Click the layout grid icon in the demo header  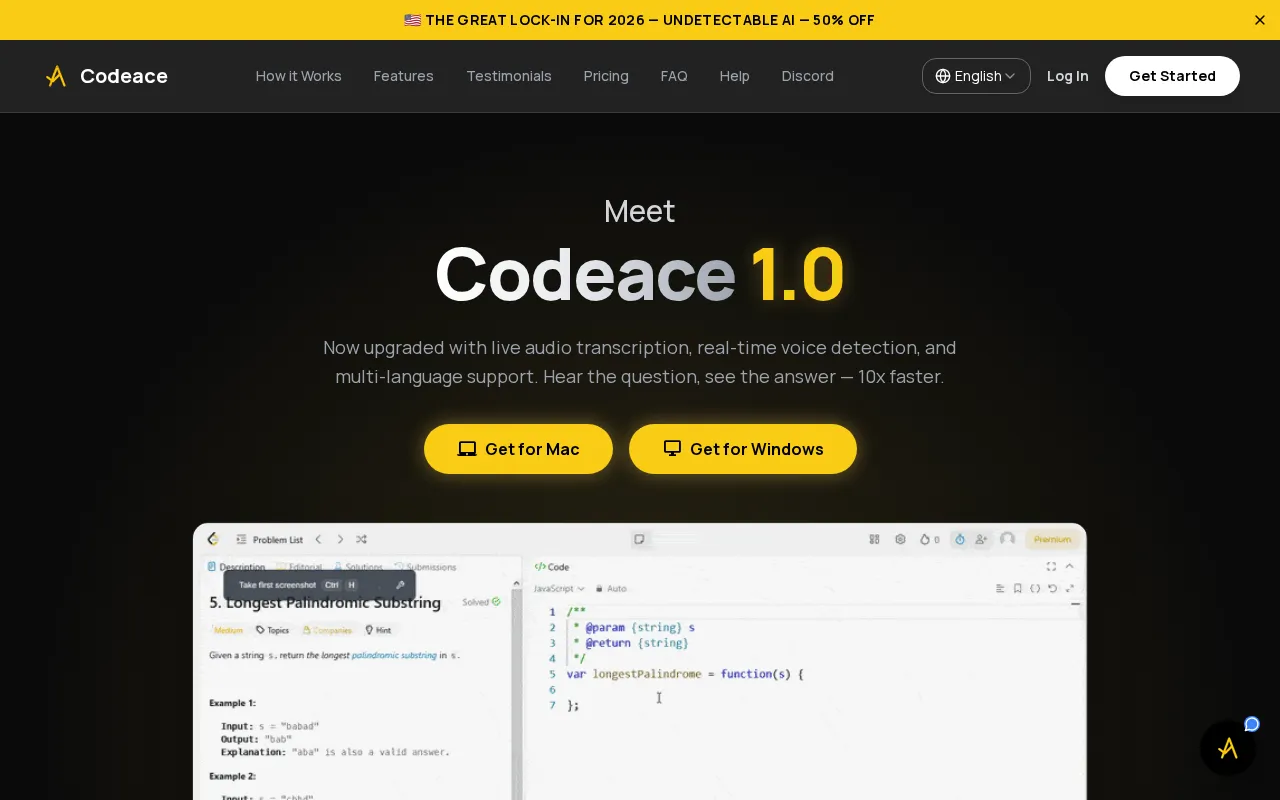click(x=874, y=539)
